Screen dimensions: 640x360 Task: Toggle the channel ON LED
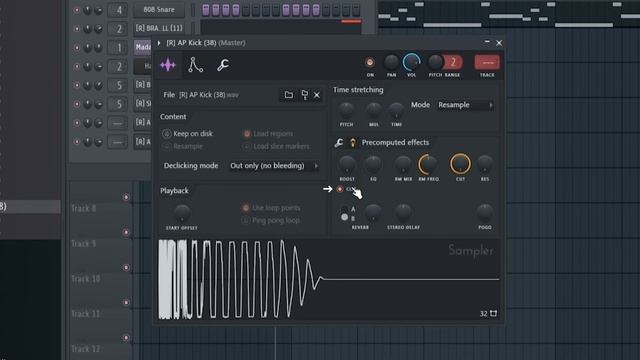click(370, 62)
